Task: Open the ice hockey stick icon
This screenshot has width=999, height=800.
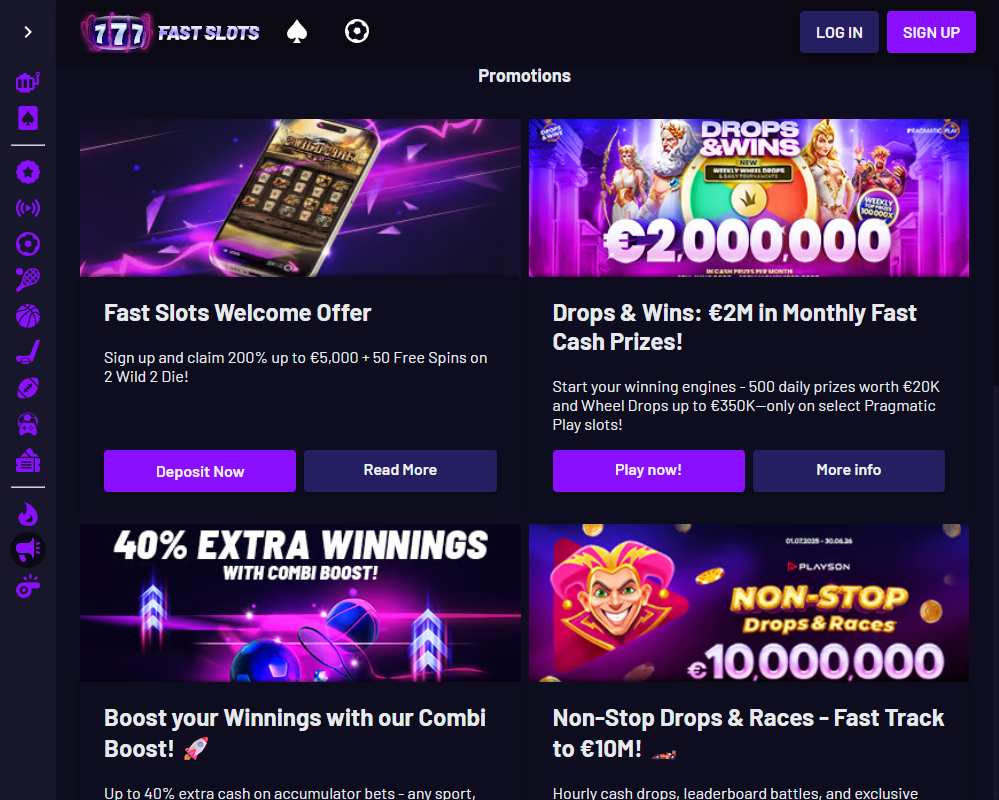Action: (27, 352)
